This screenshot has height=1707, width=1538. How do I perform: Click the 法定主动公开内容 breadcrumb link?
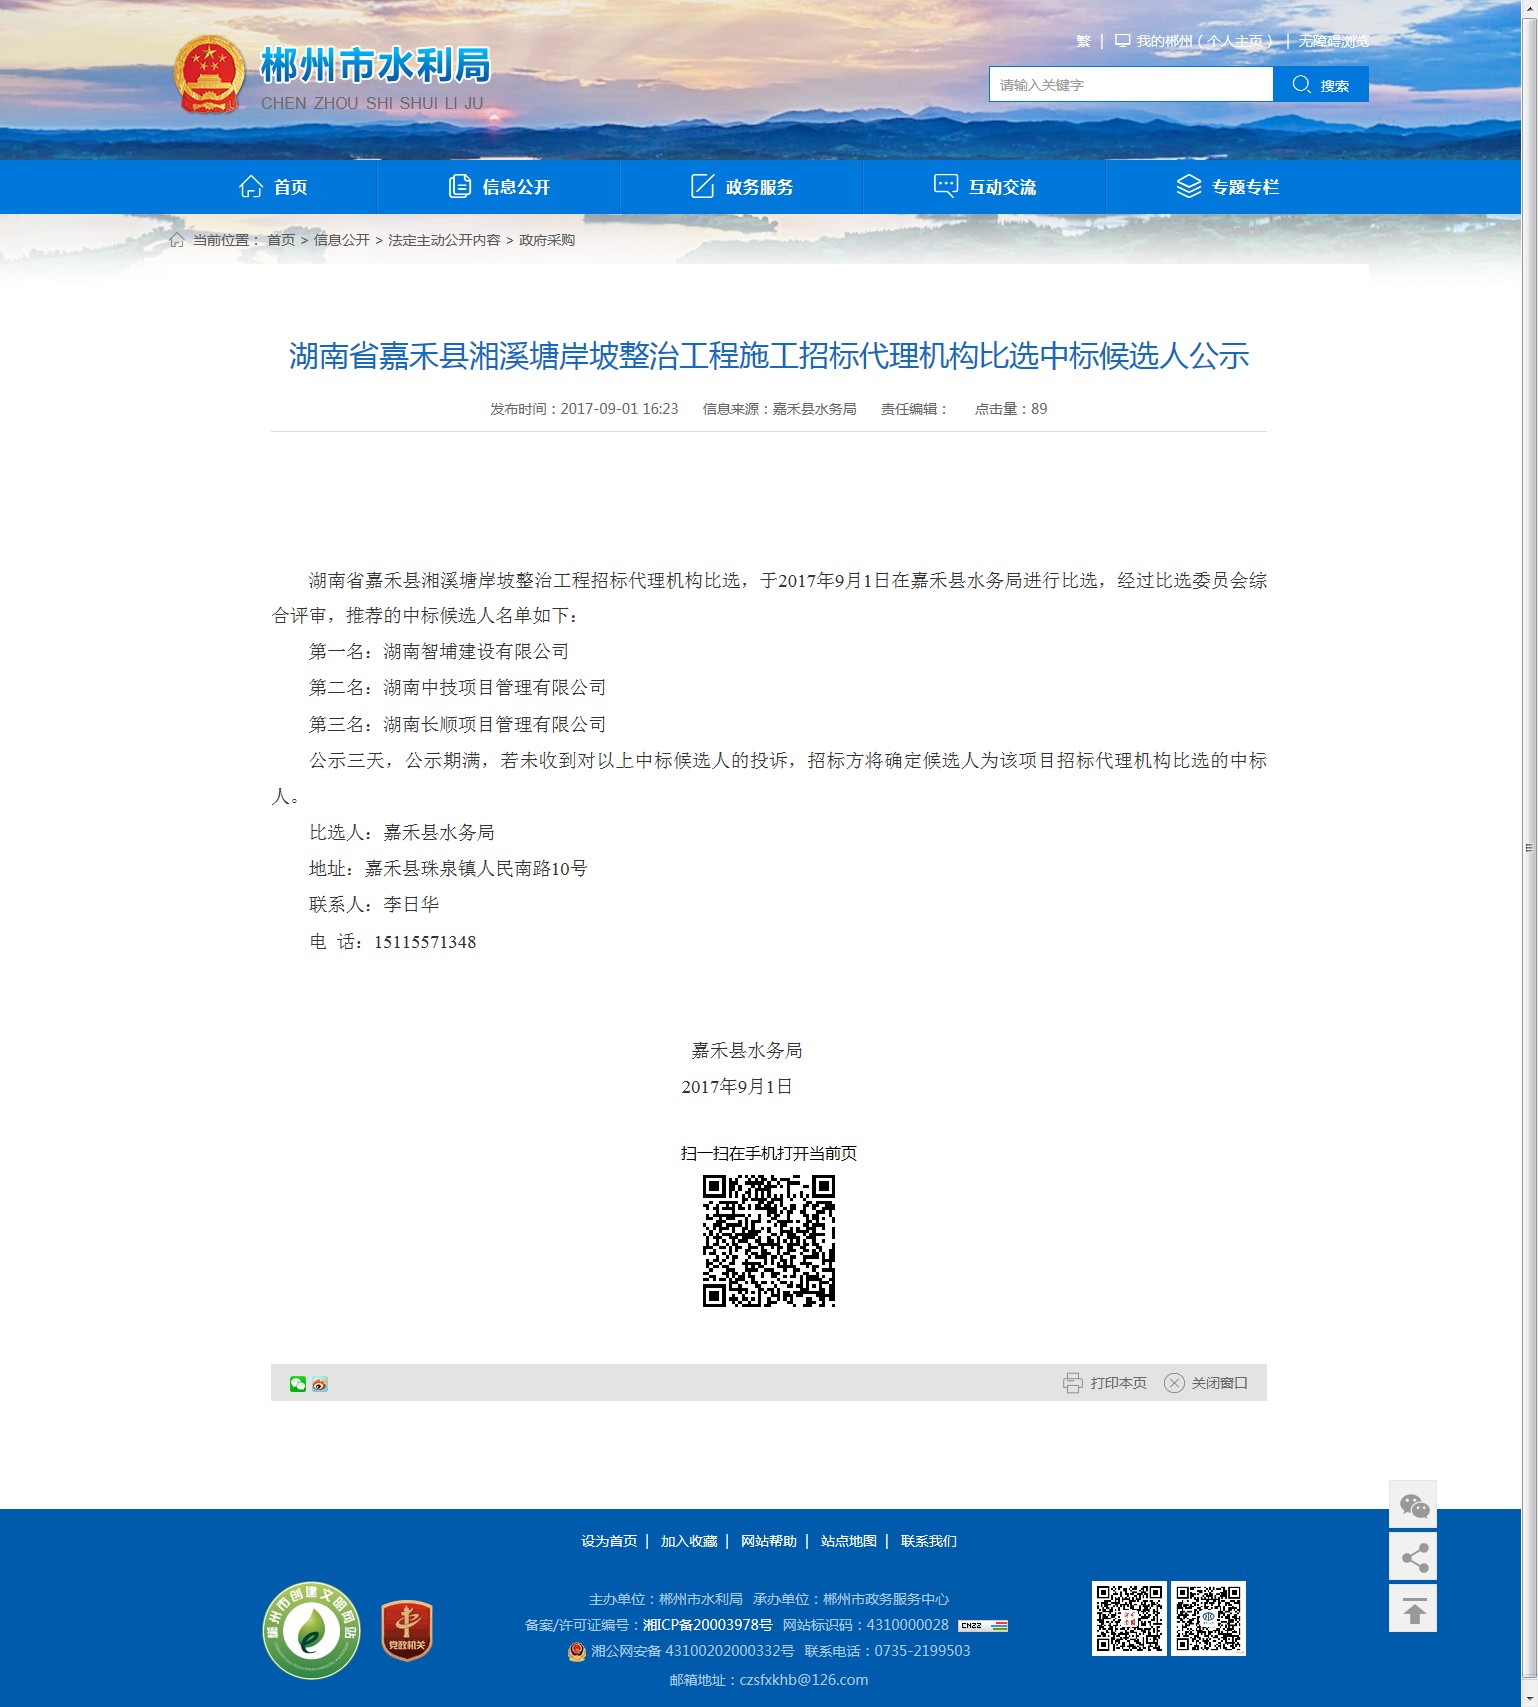click(444, 240)
